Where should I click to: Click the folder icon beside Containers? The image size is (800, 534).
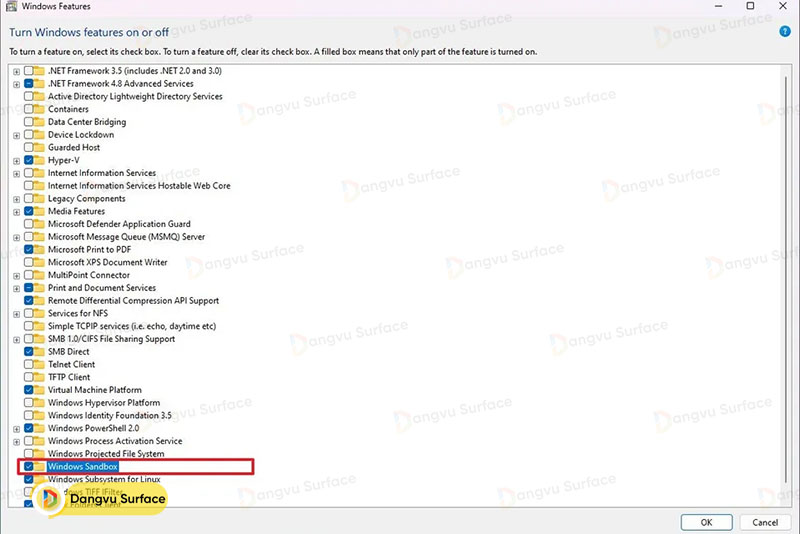pos(39,109)
